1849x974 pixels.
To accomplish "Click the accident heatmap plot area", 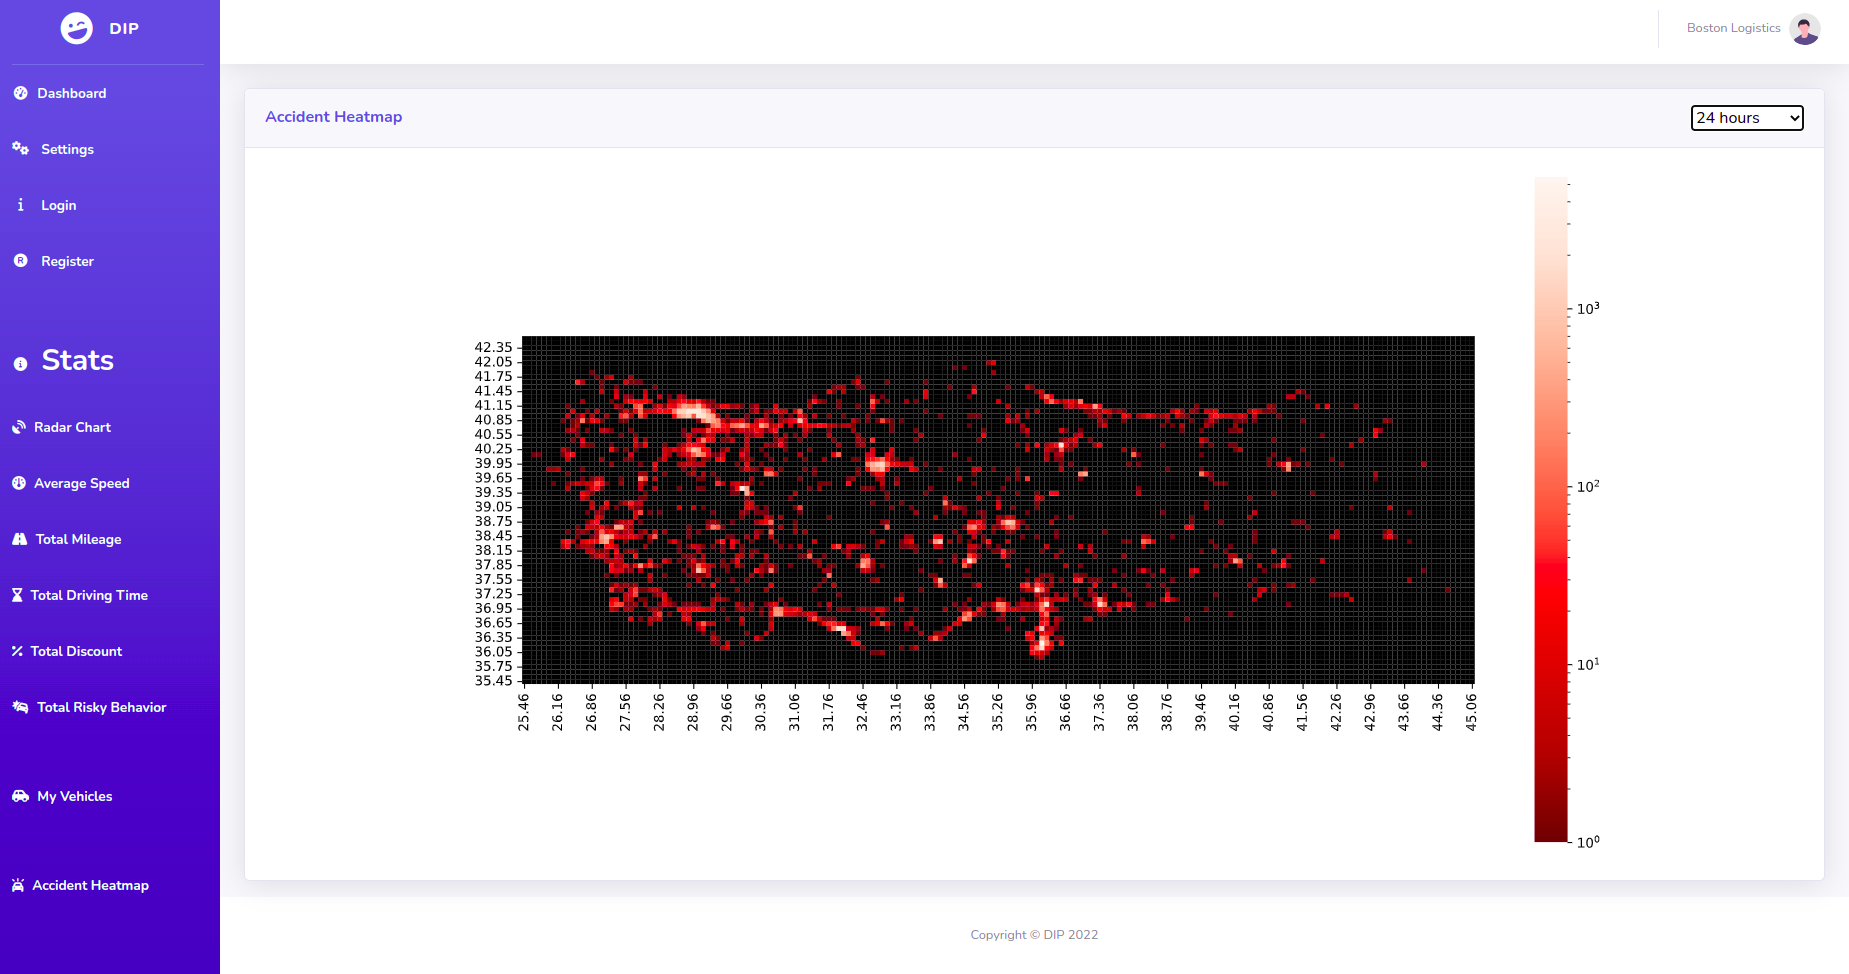I will (998, 510).
